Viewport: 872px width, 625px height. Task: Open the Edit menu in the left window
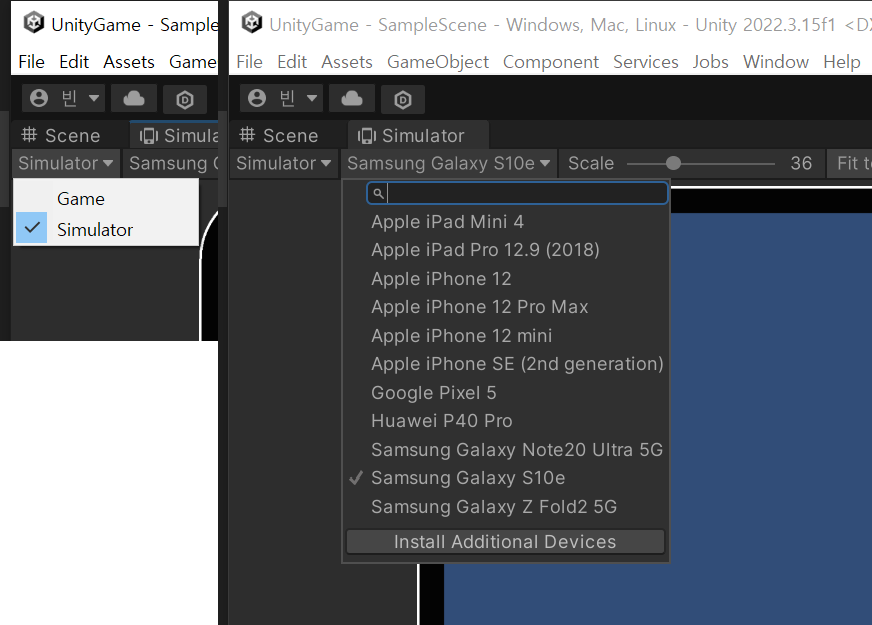tap(74, 62)
